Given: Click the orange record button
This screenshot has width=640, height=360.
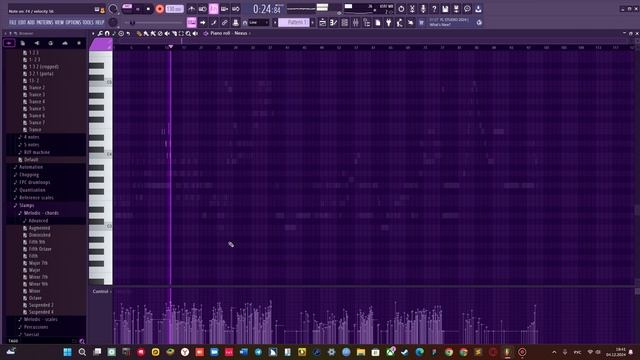Looking at the screenshot, I should [159, 9].
